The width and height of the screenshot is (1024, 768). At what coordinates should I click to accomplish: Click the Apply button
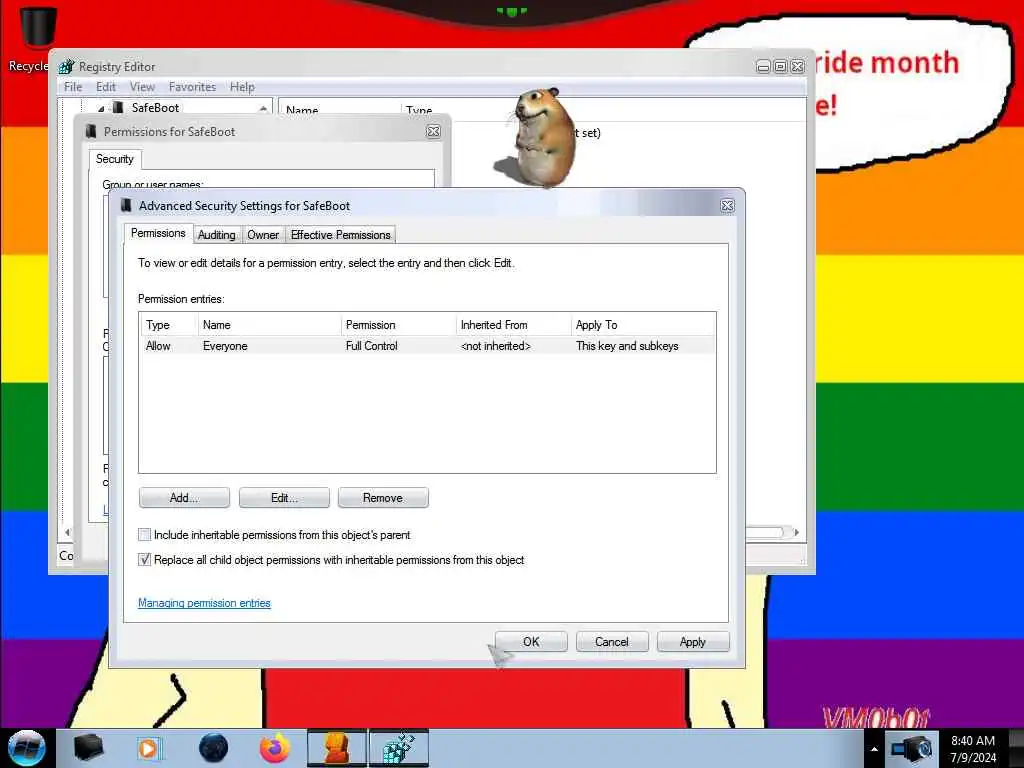tap(693, 642)
